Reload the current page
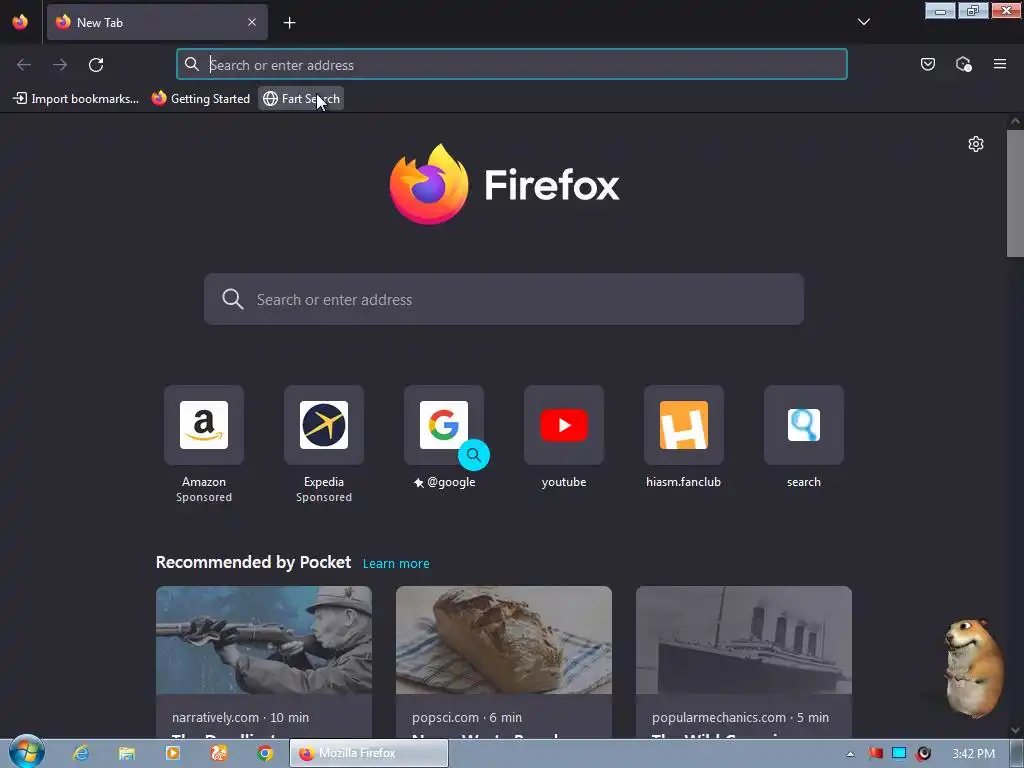The image size is (1024, 768). pyautogui.click(x=96, y=65)
